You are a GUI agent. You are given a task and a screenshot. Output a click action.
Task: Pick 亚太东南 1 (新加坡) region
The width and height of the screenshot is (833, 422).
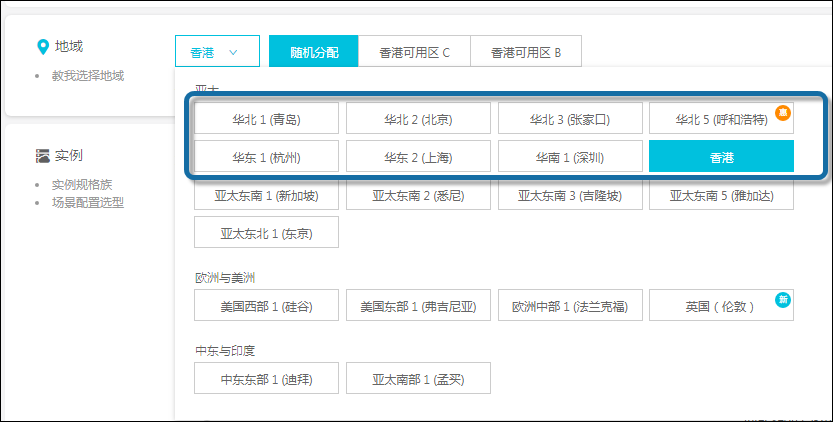click(x=267, y=196)
